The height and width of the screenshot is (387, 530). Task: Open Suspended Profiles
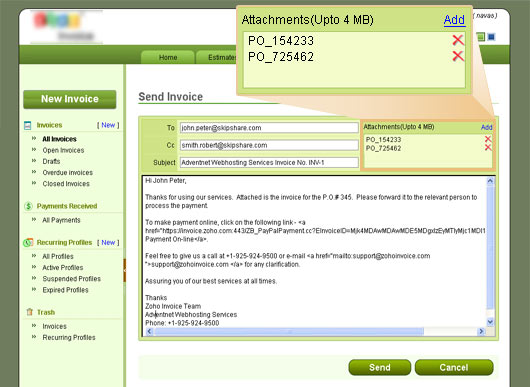click(x=72, y=279)
